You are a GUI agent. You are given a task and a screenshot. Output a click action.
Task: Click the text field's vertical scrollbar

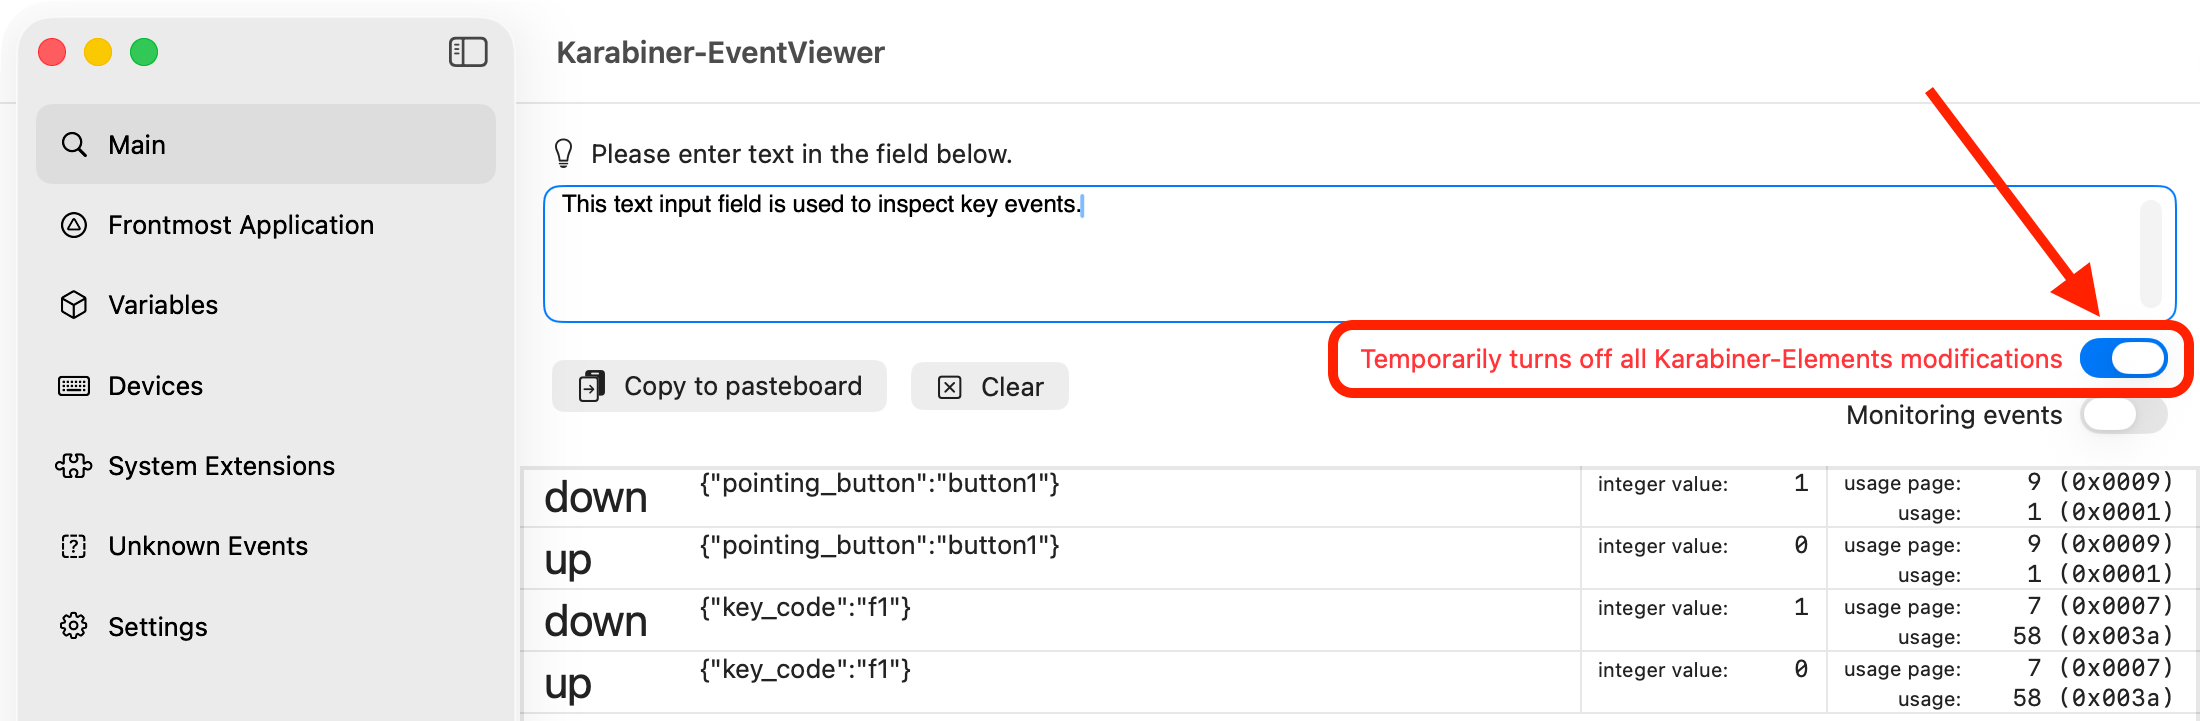tap(2150, 254)
